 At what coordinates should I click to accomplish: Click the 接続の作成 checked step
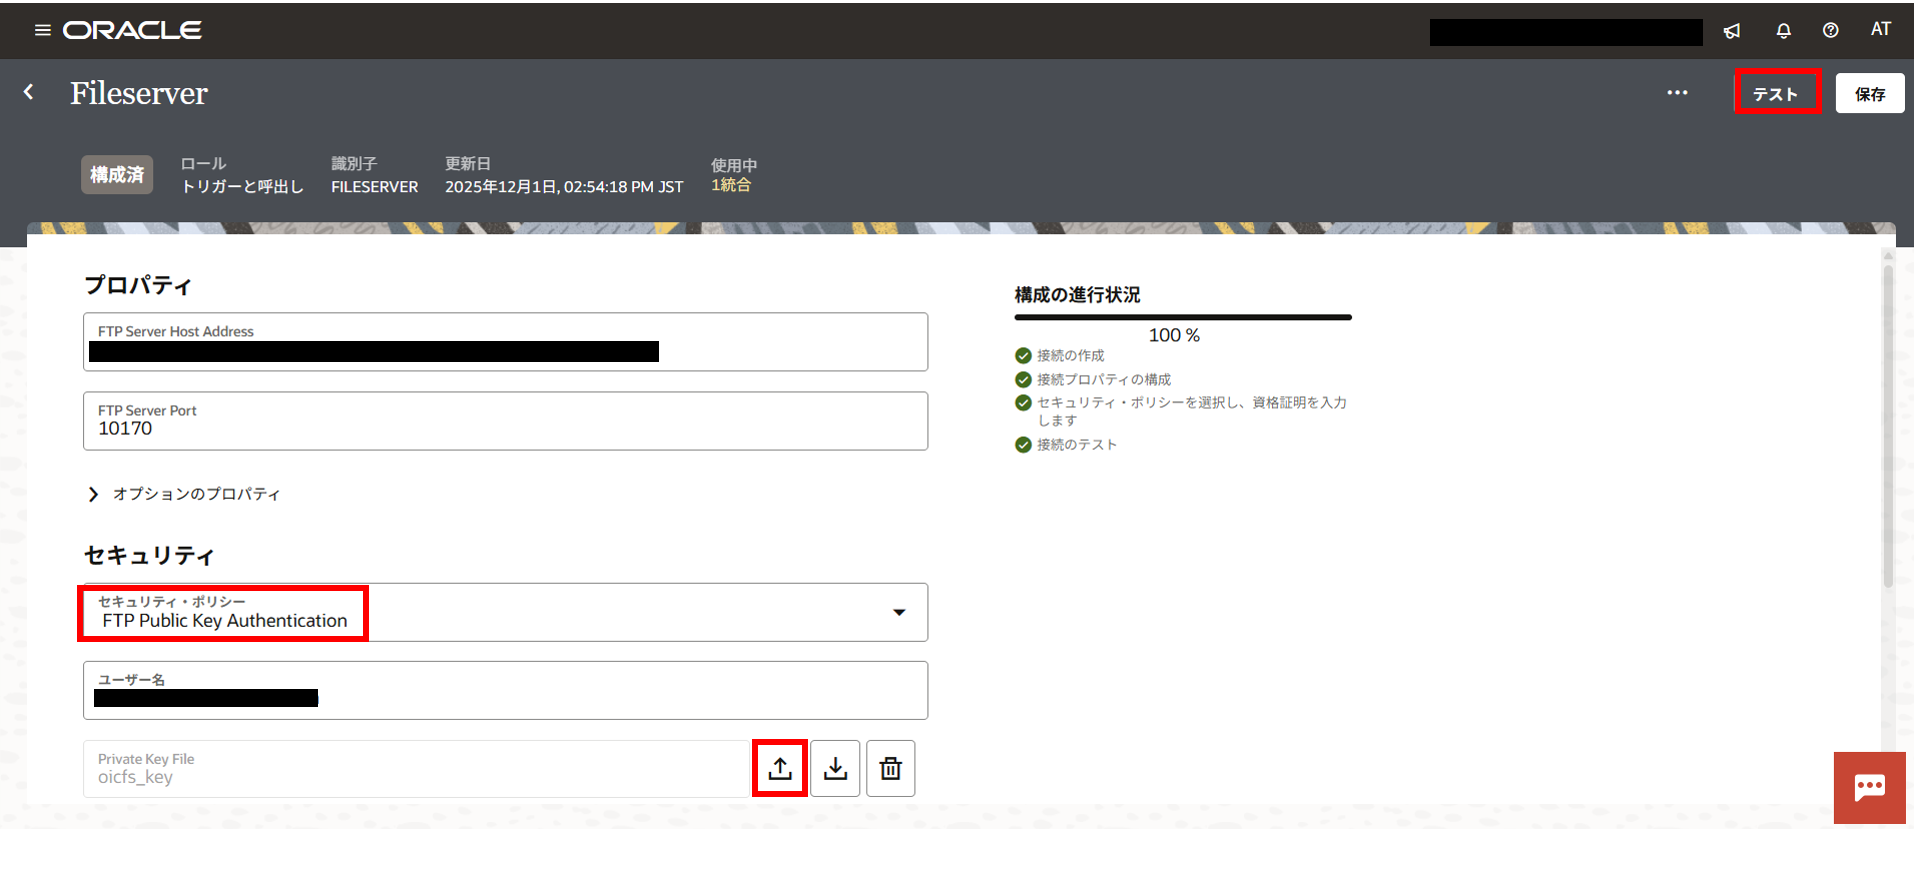click(1059, 356)
